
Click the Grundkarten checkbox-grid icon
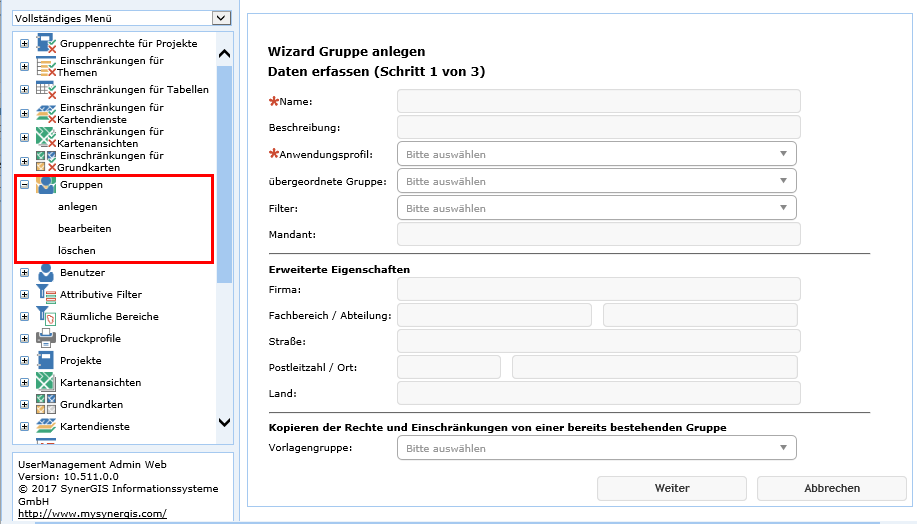(x=46, y=404)
